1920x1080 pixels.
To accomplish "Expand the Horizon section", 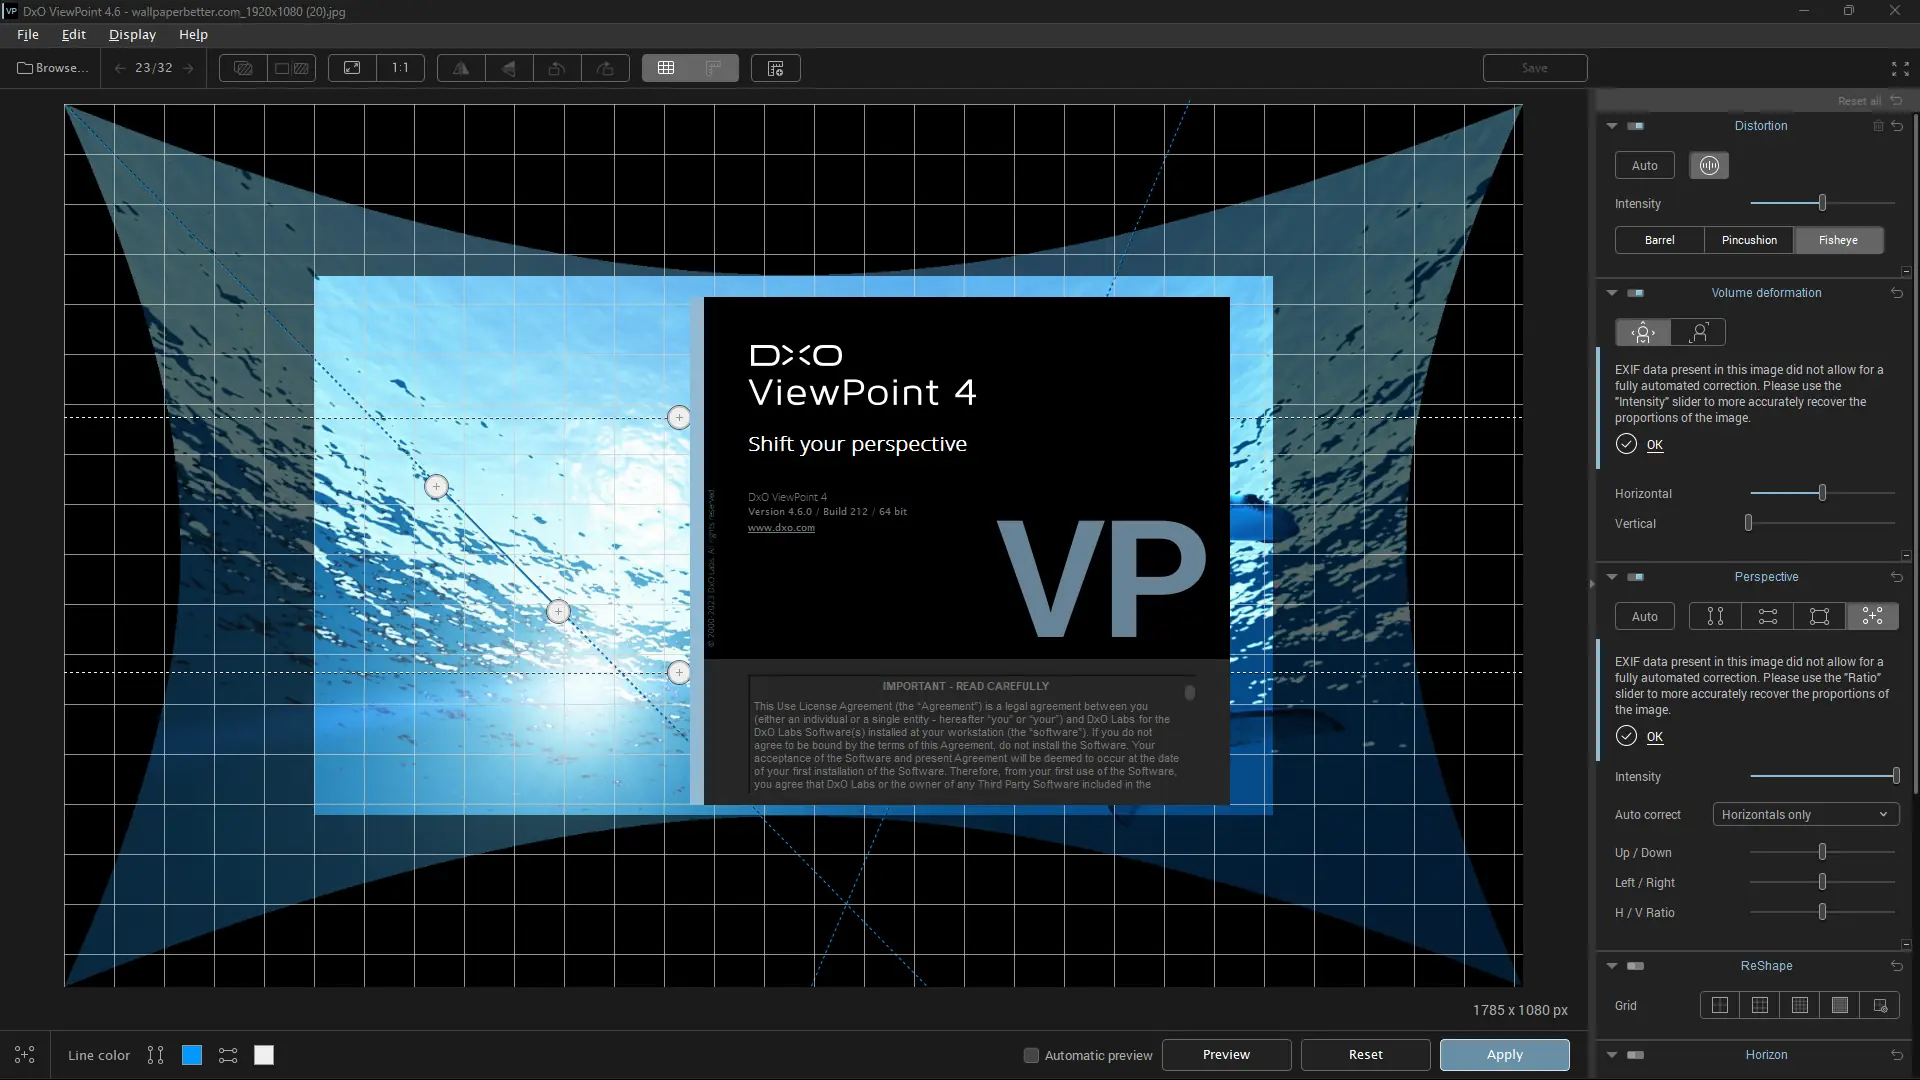I will pyautogui.click(x=1612, y=1054).
